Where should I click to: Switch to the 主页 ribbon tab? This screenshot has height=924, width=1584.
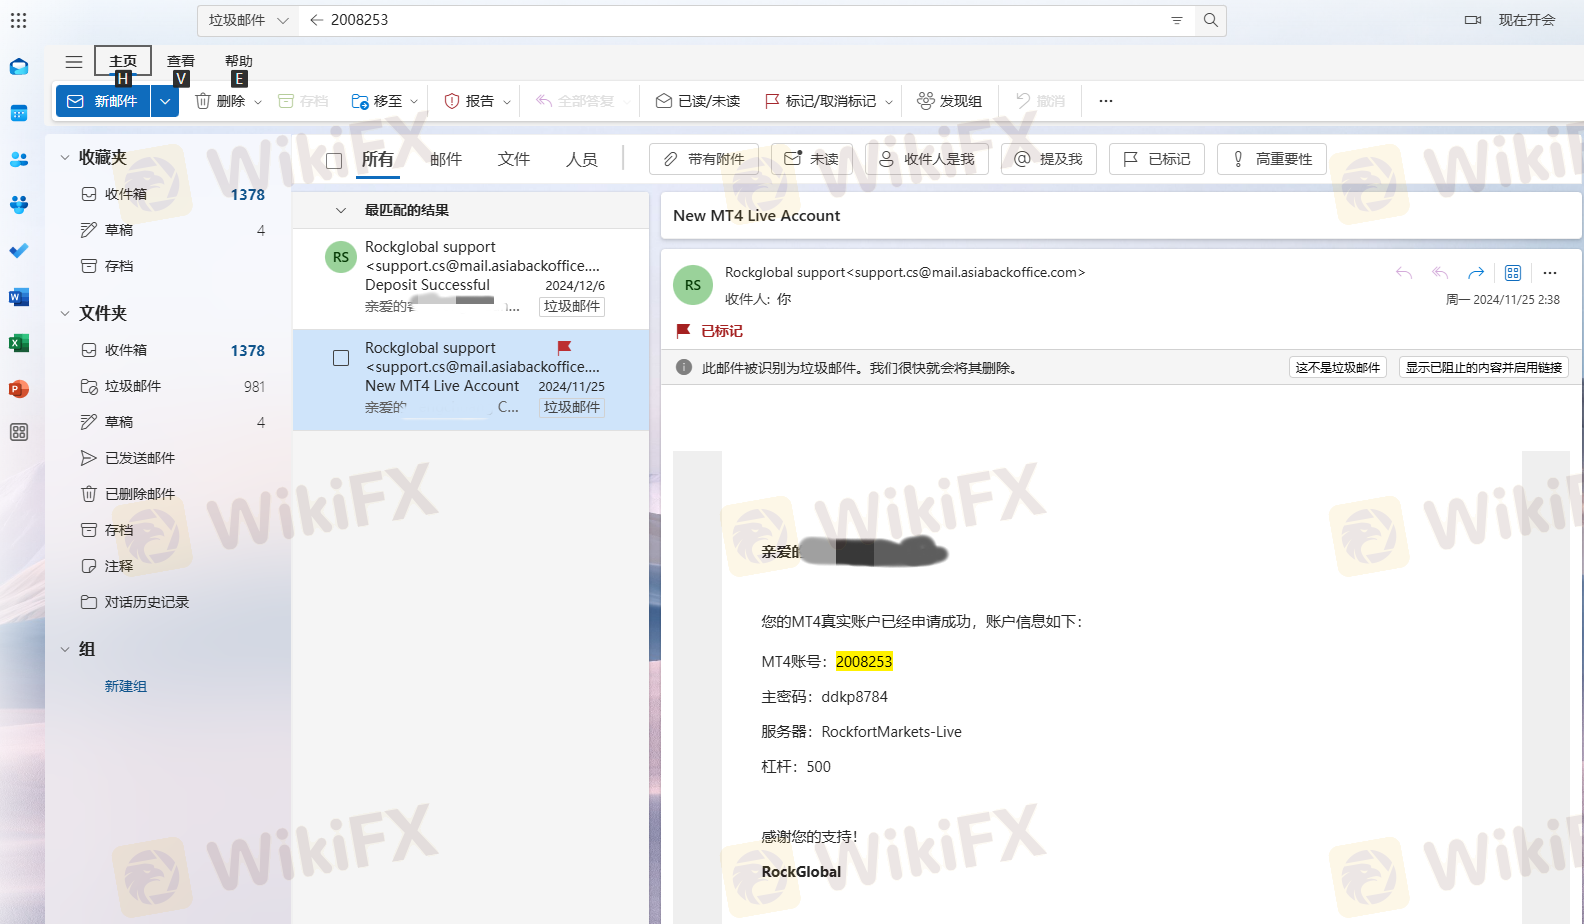[123, 61]
